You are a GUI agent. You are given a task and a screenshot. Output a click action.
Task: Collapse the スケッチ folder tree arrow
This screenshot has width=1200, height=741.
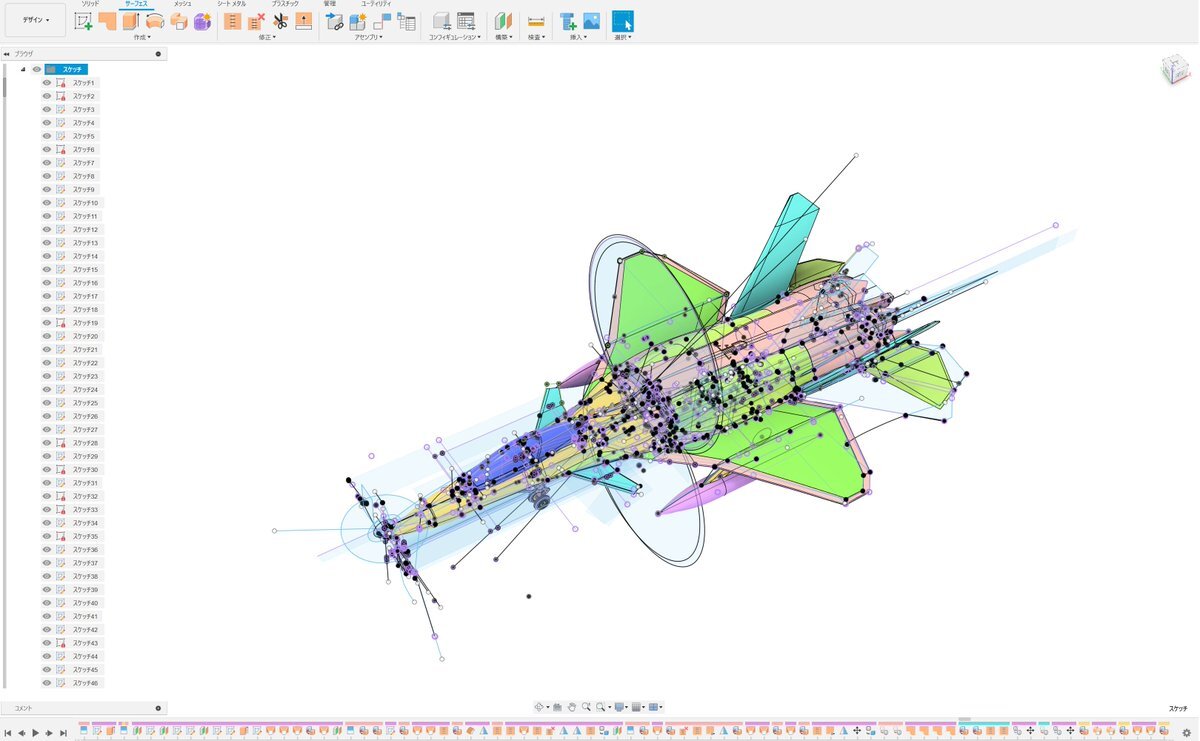point(23,69)
